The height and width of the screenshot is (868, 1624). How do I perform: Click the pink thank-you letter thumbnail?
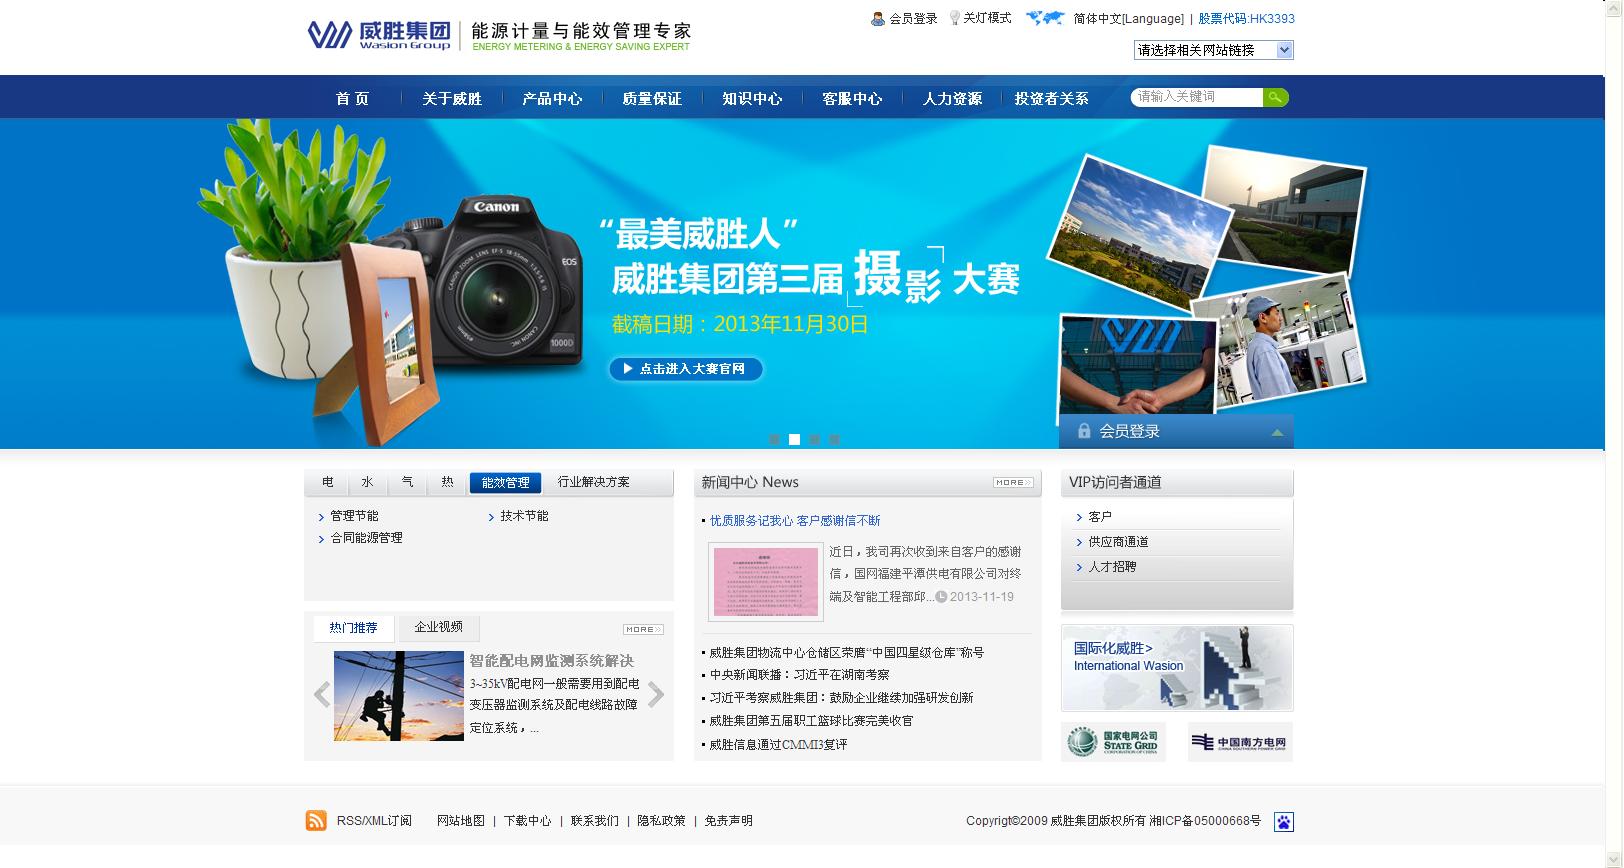click(x=766, y=582)
